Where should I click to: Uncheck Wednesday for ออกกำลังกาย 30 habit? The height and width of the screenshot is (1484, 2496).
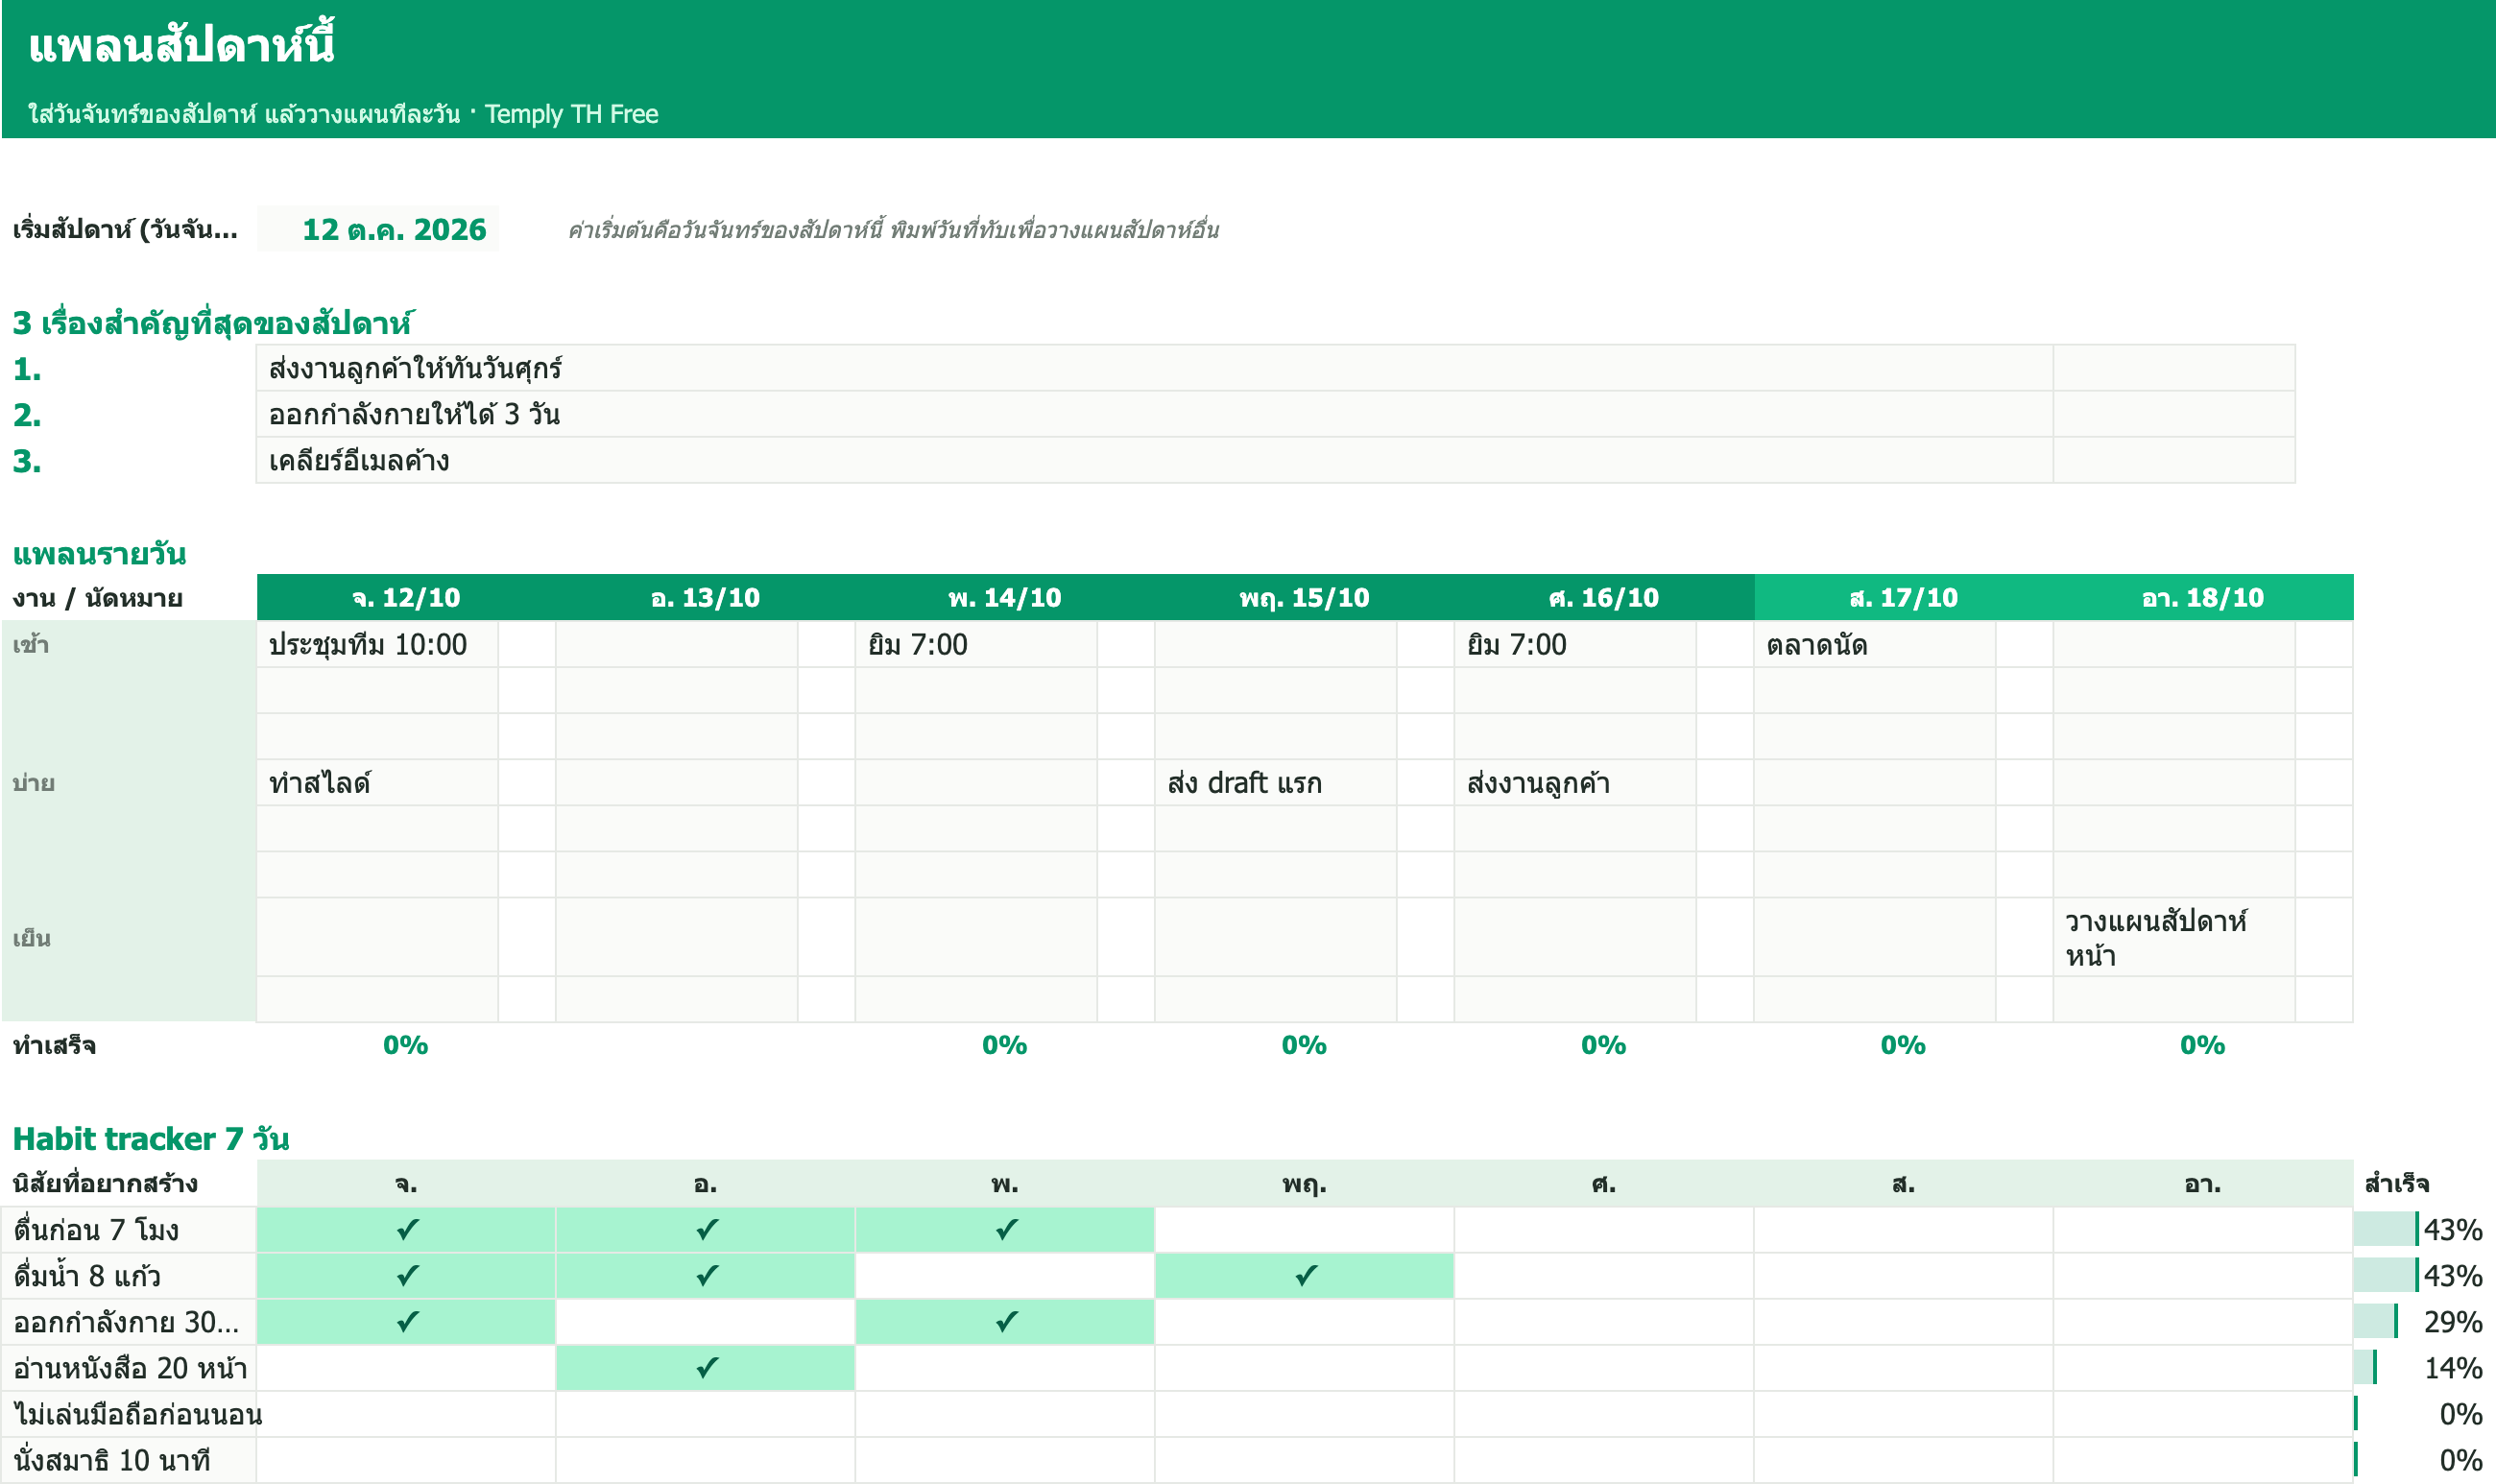tap(1005, 1322)
